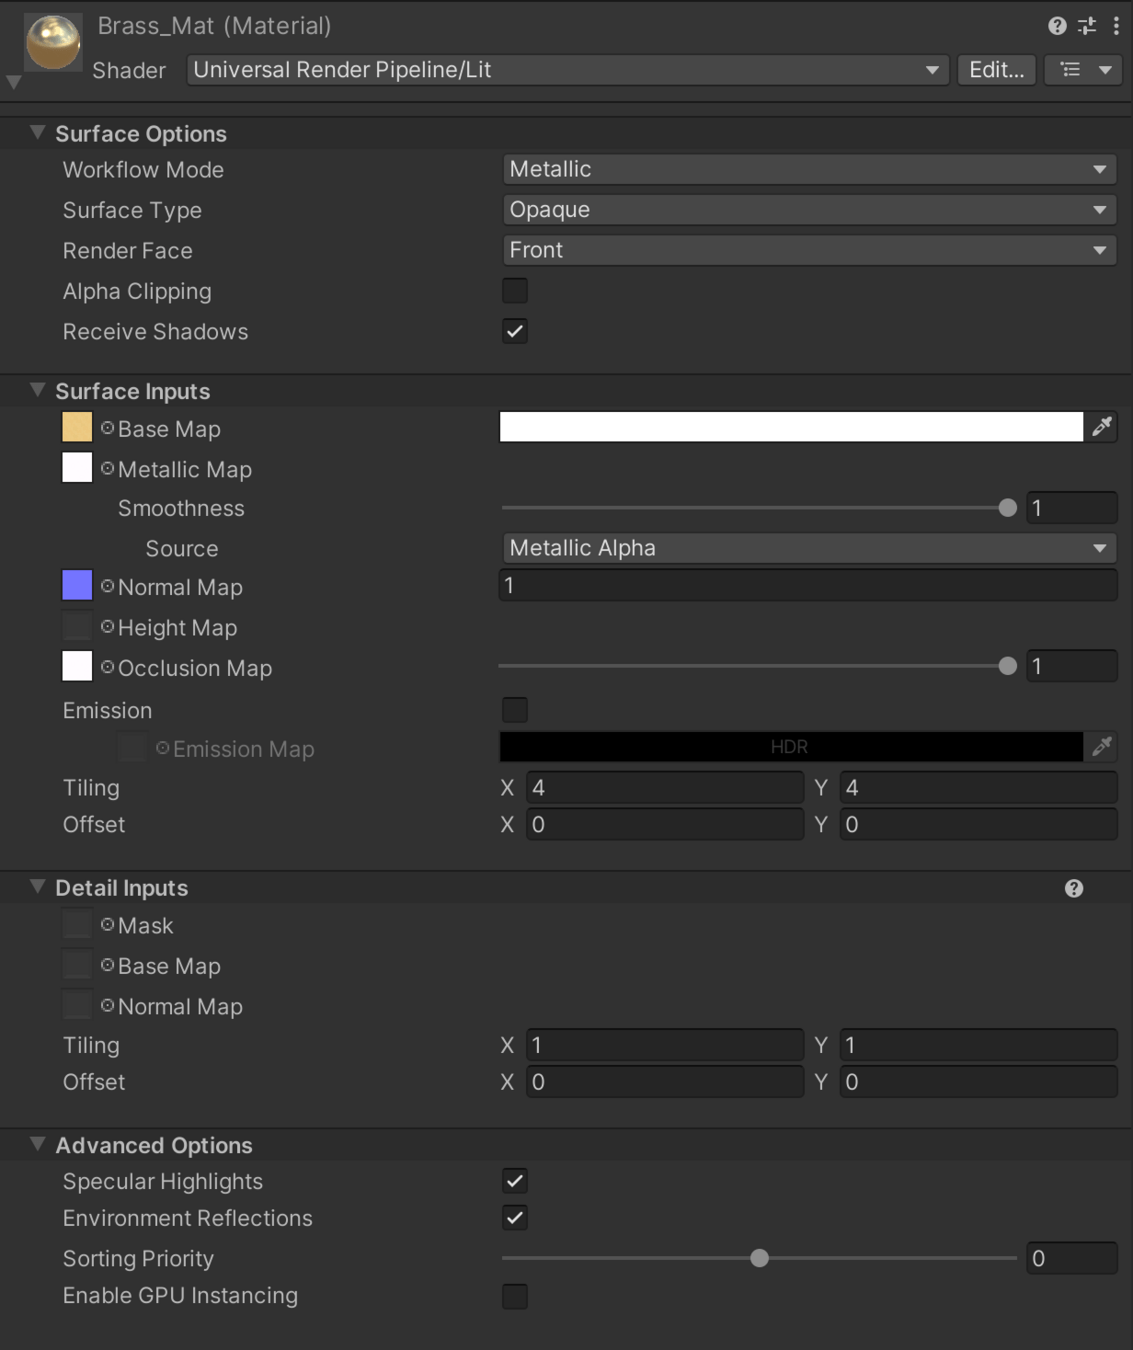Click the preset selector sliders icon
The height and width of the screenshot is (1350, 1133).
tap(1087, 26)
